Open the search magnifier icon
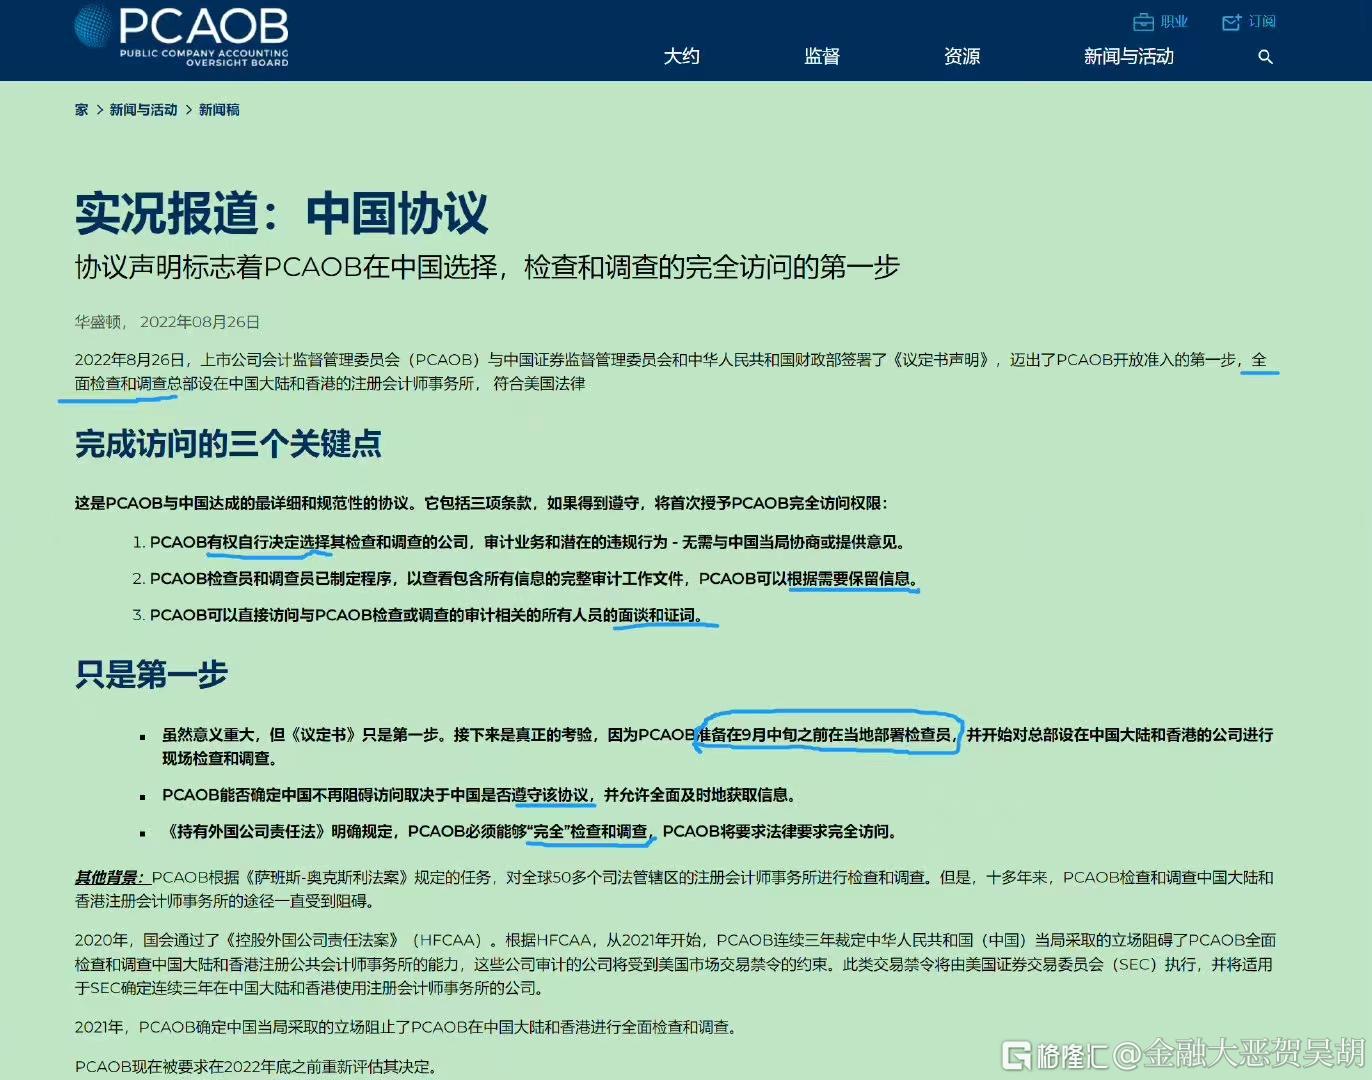The height and width of the screenshot is (1080, 1372). 1265,57
